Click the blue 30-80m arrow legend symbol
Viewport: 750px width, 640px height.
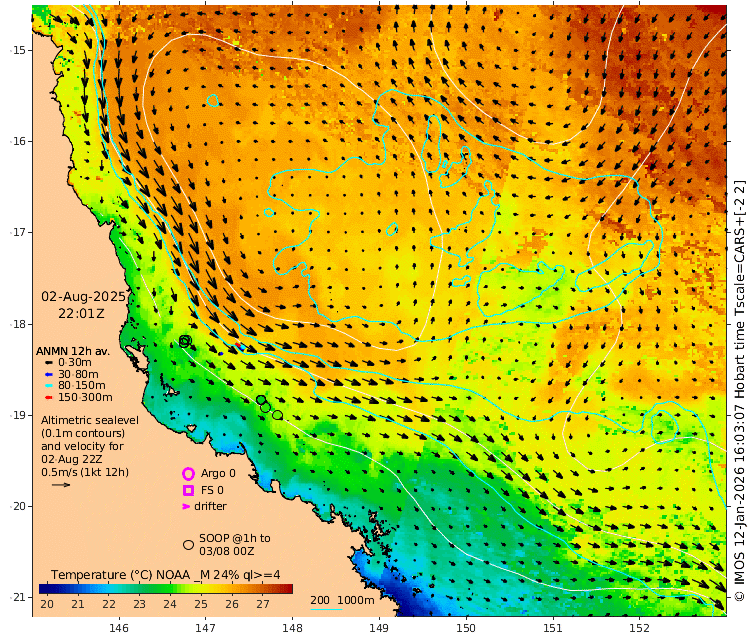(x=48, y=375)
